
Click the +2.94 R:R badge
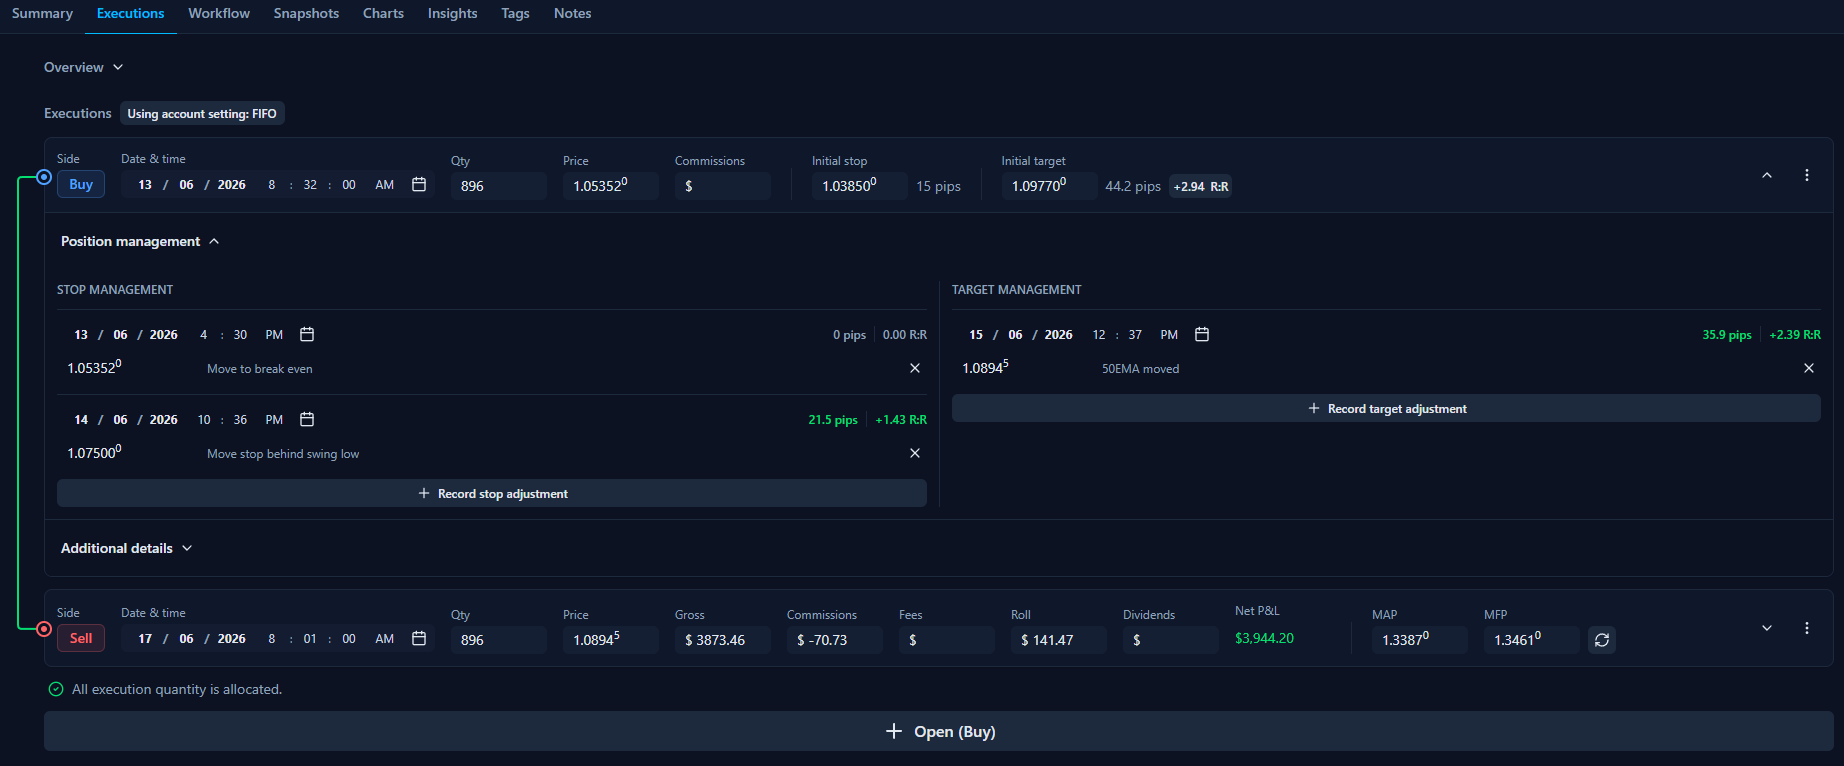point(1201,186)
